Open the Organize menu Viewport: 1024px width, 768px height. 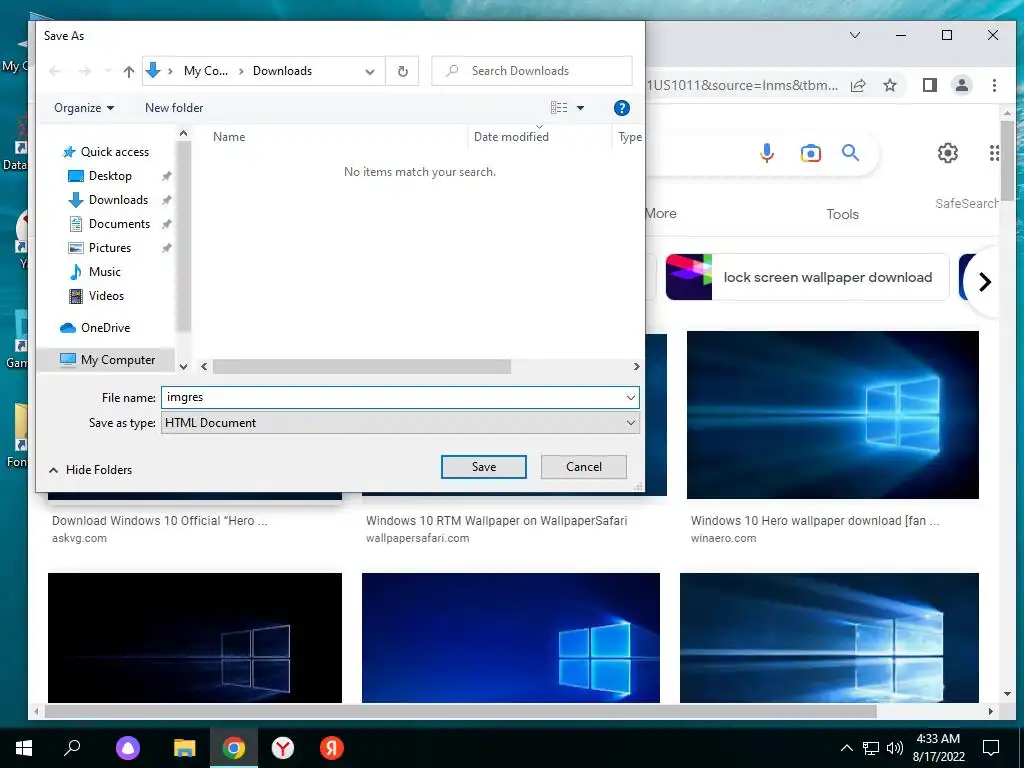(84, 108)
